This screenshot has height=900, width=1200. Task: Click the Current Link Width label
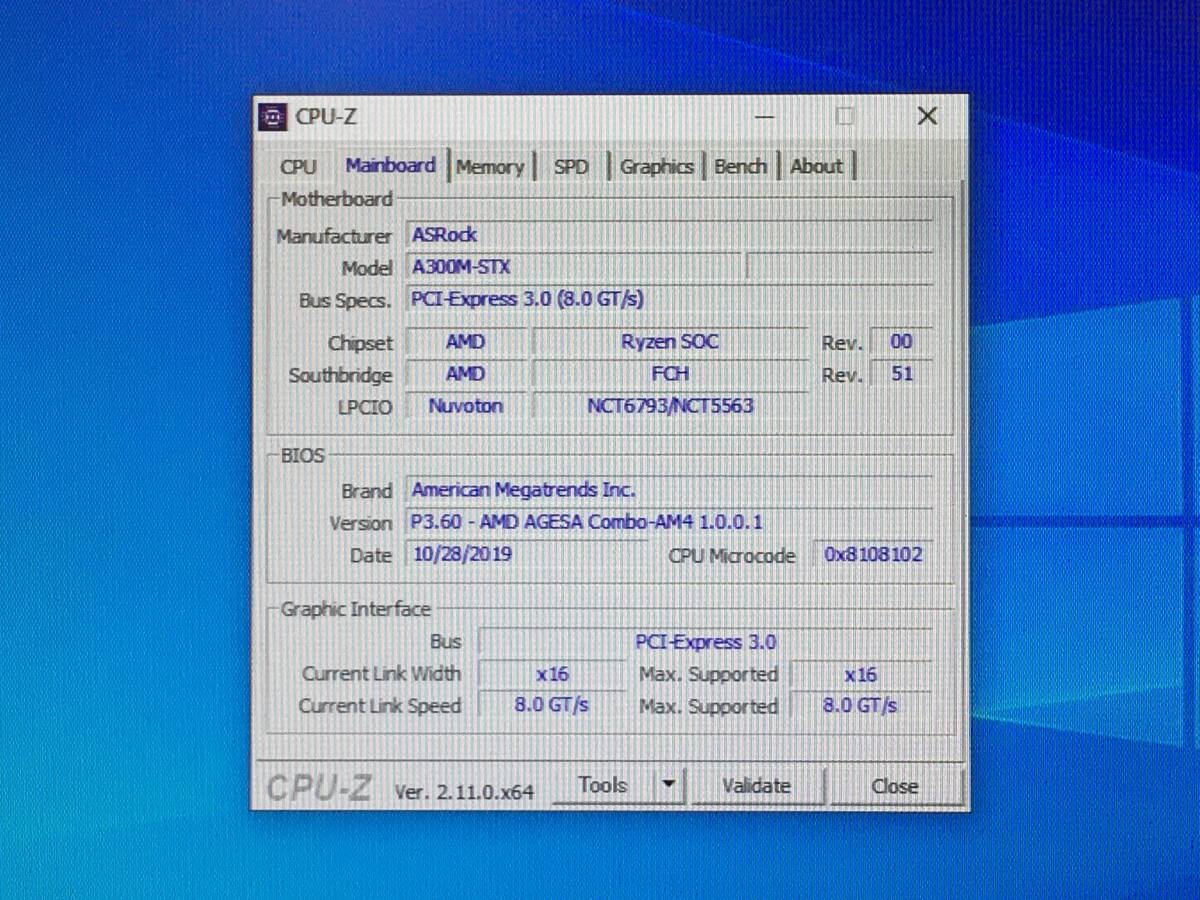click(x=381, y=674)
